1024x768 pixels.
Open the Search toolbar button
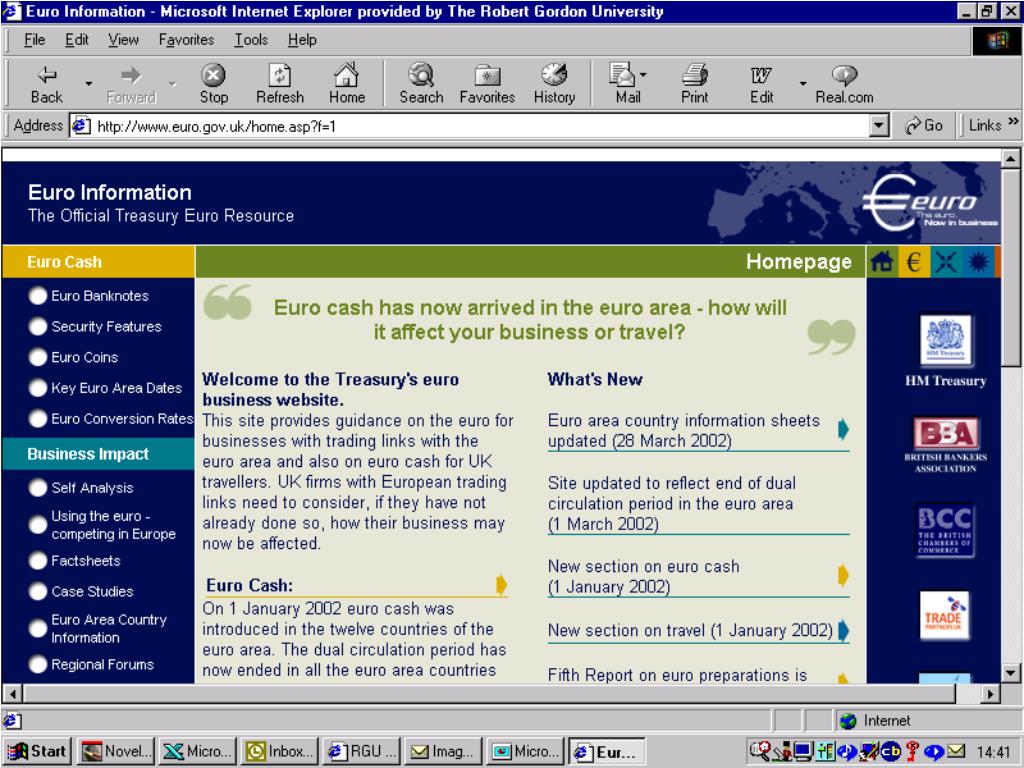(x=421, y=84)
